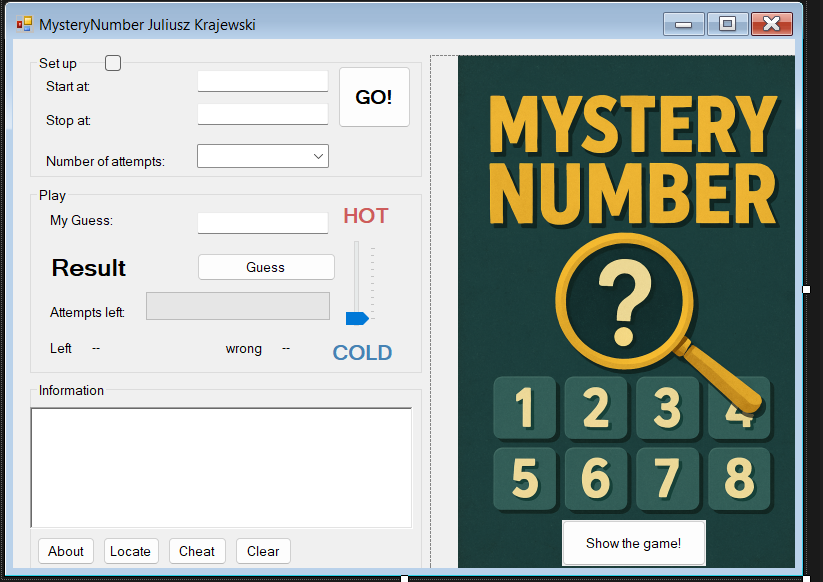Viewport: 823px width, 582px height.
Task: Open the Number of attempts dropdown
Action: [x=263, y=156]
